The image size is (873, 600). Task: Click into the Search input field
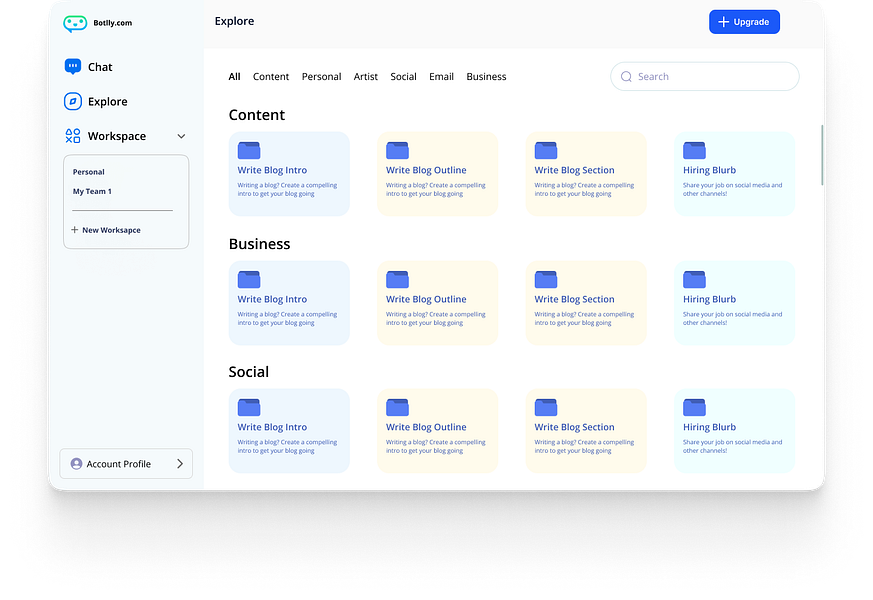[705, 76]
